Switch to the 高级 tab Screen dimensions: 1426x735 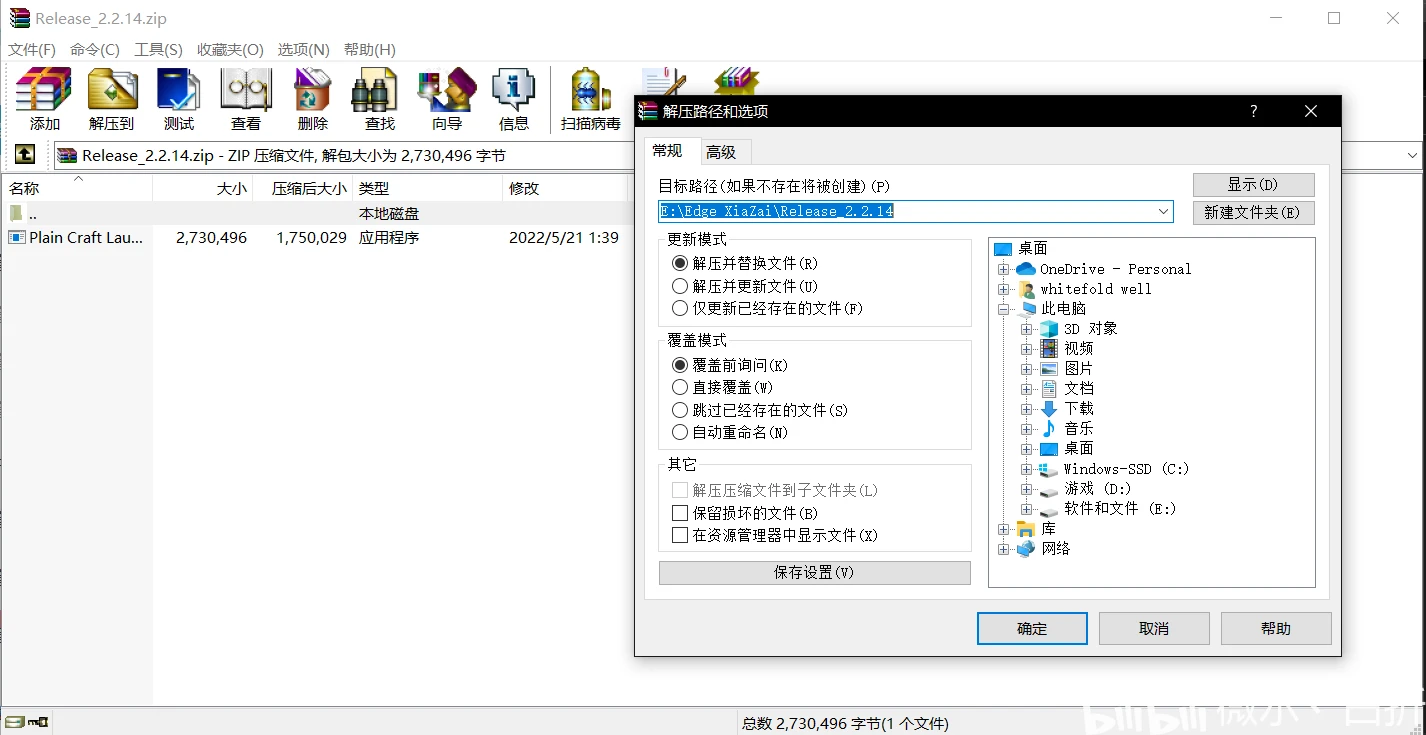pyautogui.click(x=721, y=152)
